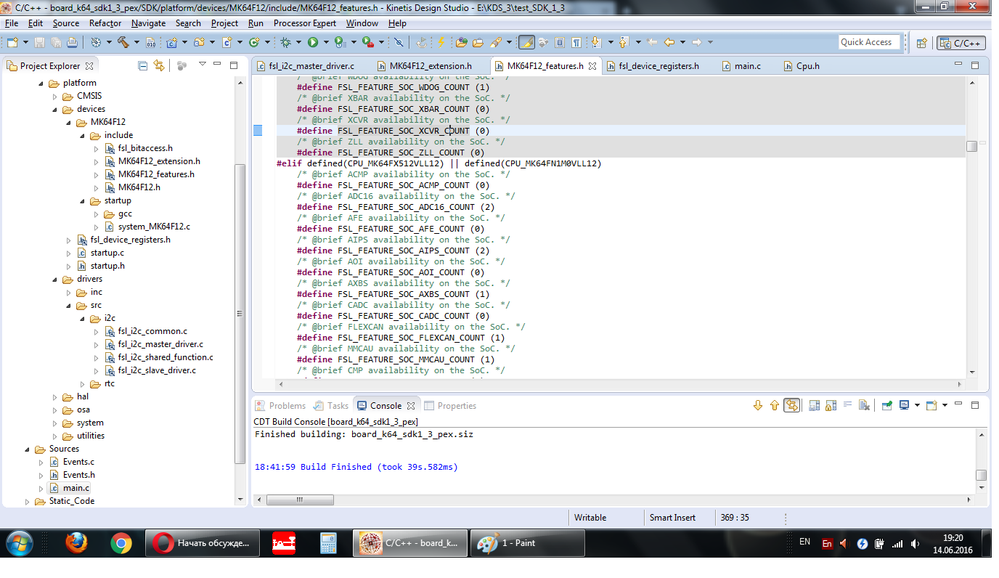999x578 pixels.
Task: Click the Build hammer icon
Action: [x=123, y=42]
